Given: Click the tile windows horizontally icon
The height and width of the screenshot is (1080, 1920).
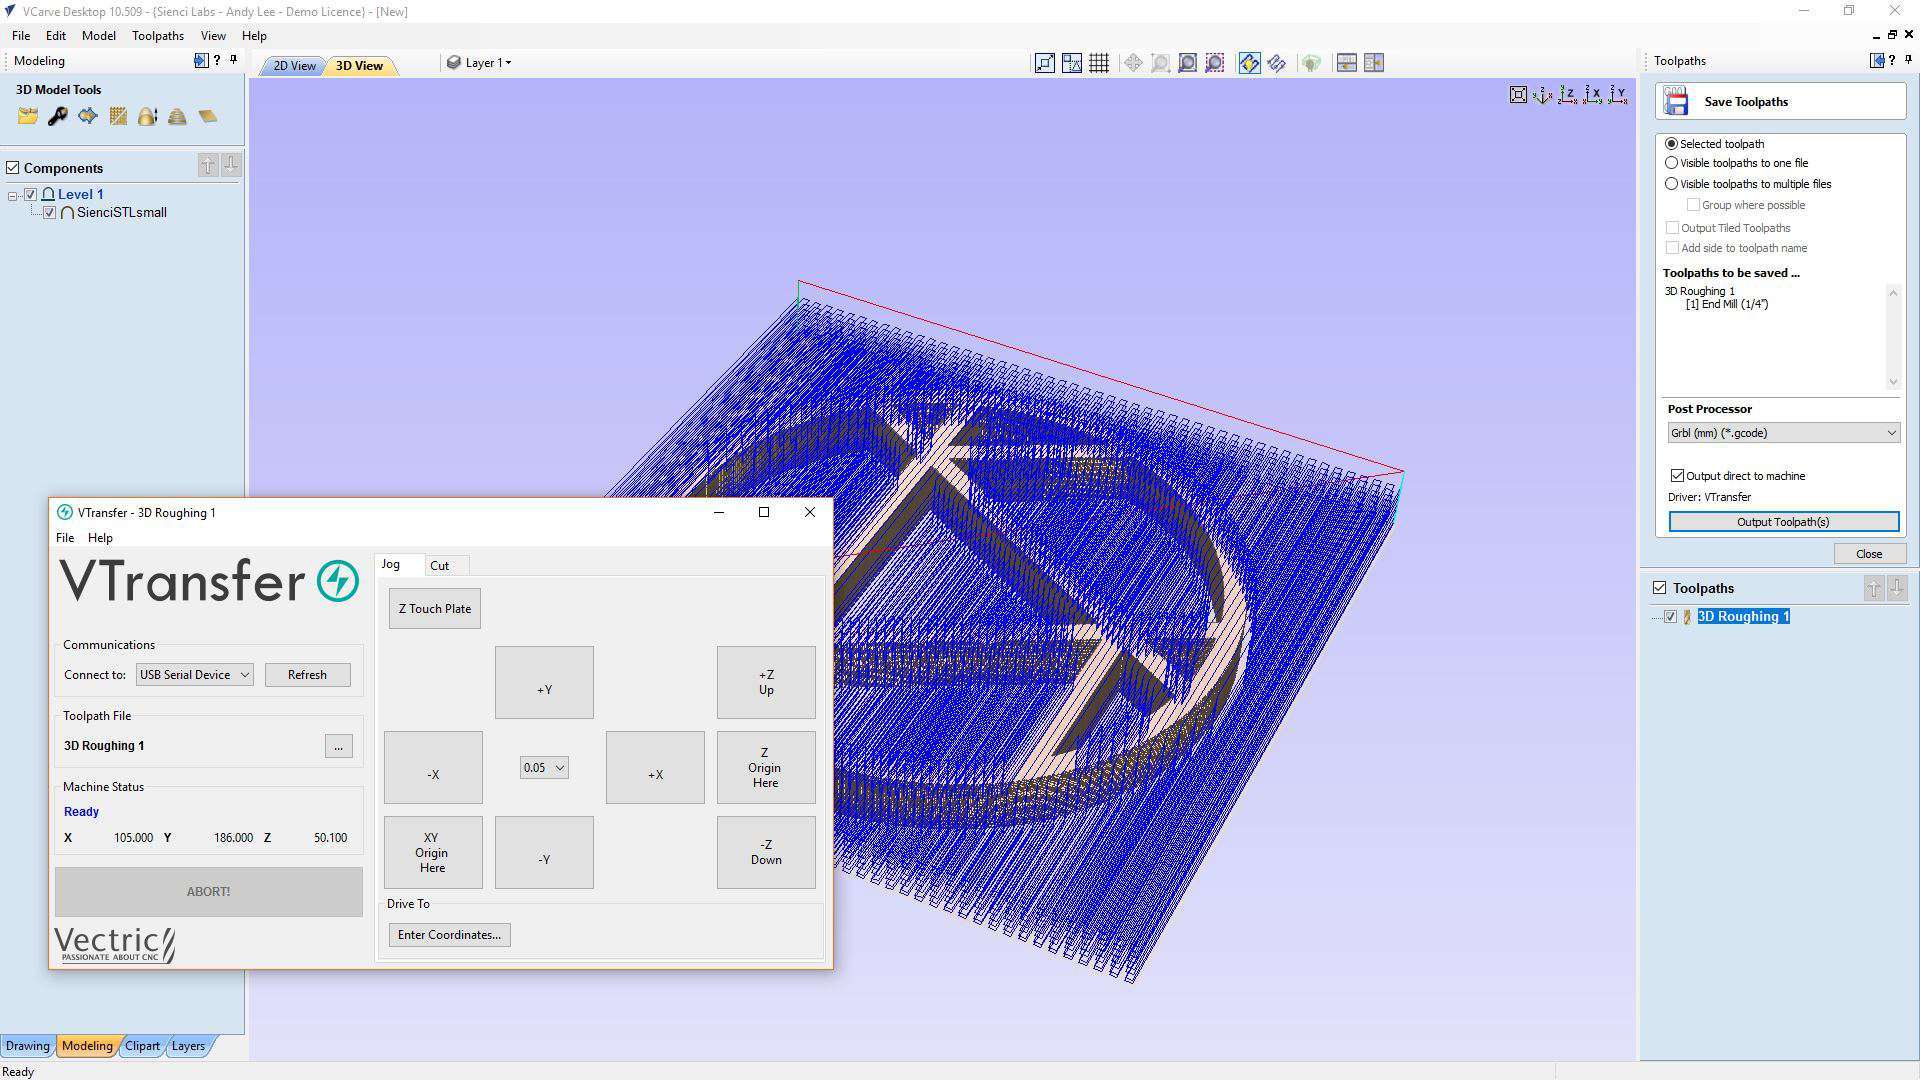Looking at the screenshot, I should click(x=1346, y=63).
